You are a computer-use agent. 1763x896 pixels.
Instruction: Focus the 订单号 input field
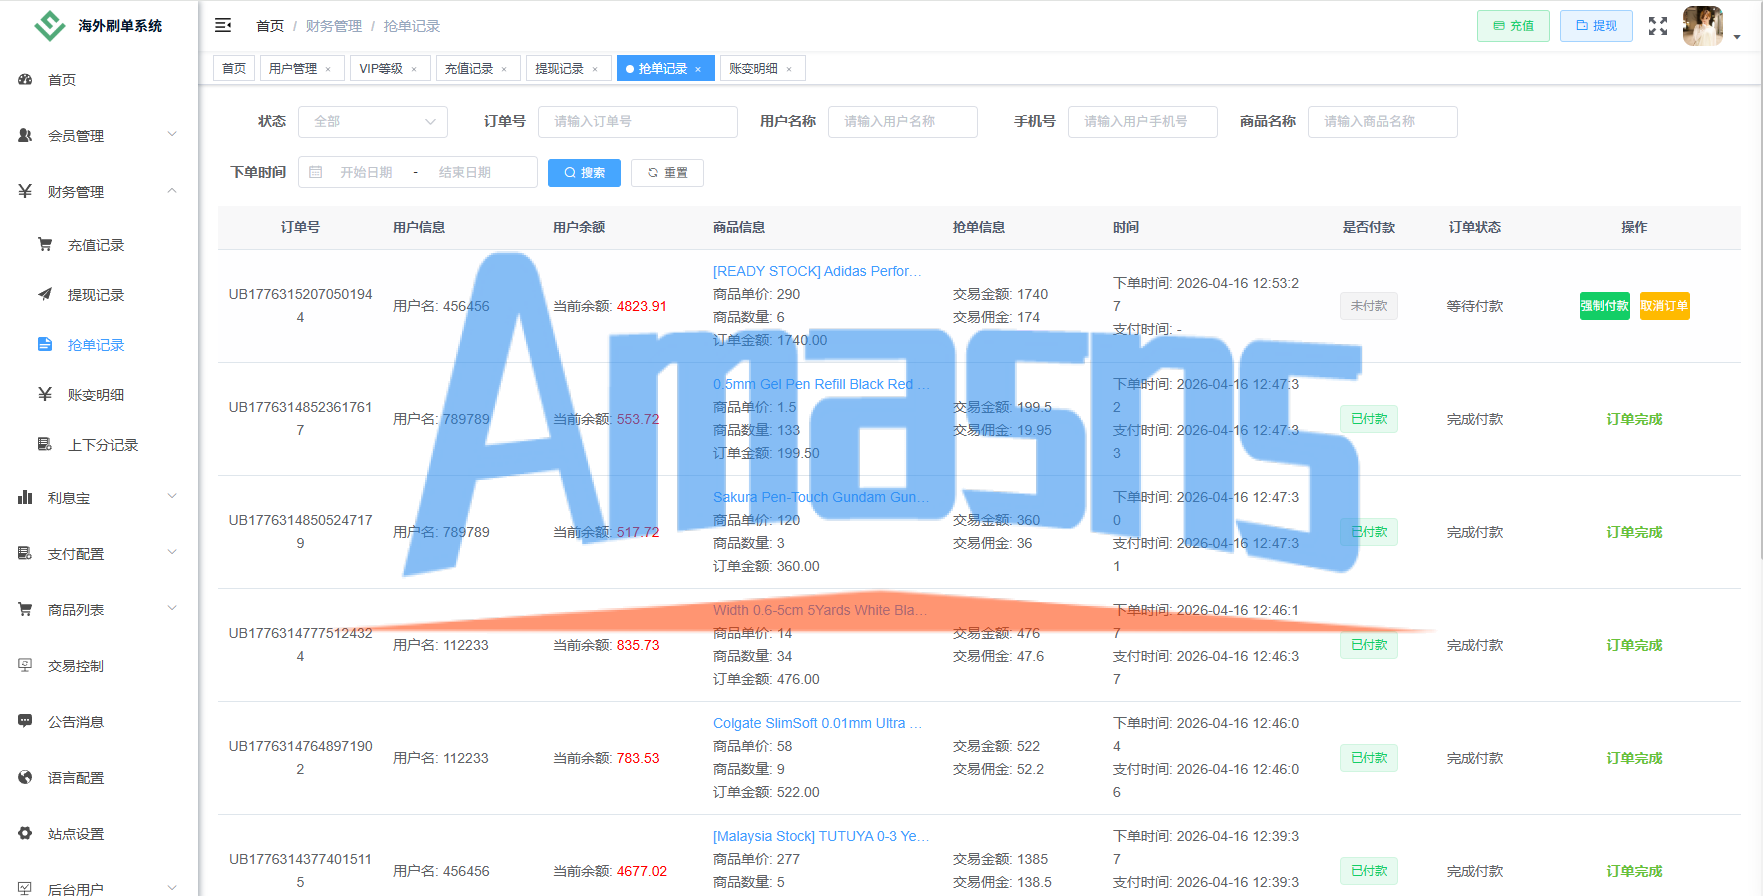click(638, 121)
